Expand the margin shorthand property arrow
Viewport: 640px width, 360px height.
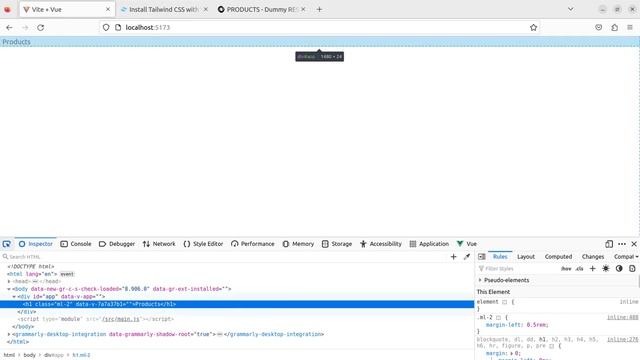tap(511, 353)
